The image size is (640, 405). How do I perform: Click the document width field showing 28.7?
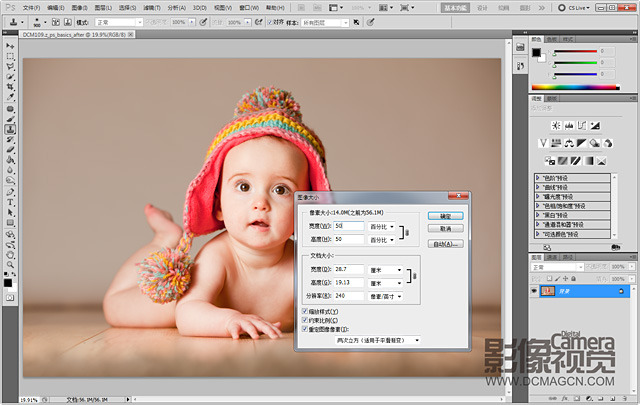[x=350, y=270]
